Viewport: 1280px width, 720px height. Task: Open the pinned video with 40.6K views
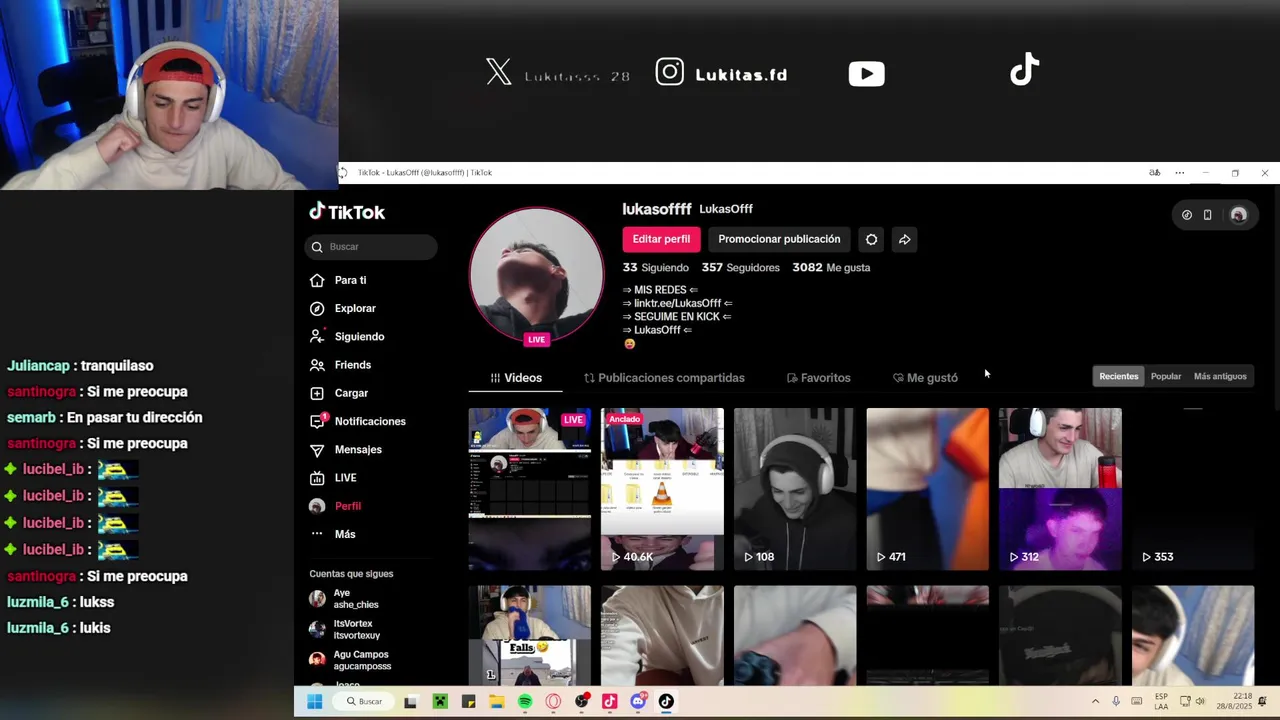coord(662,489)
